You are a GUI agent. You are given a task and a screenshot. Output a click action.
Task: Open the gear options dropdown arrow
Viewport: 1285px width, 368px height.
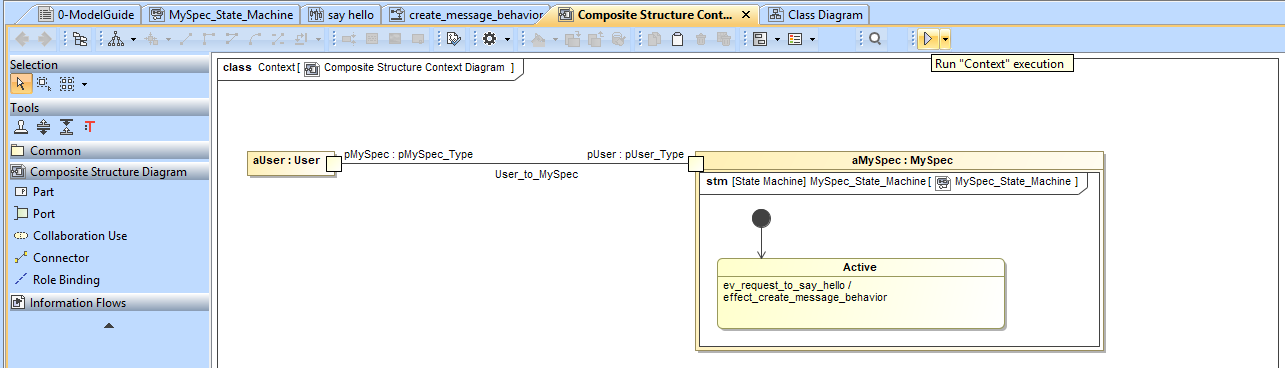[507, 39]
